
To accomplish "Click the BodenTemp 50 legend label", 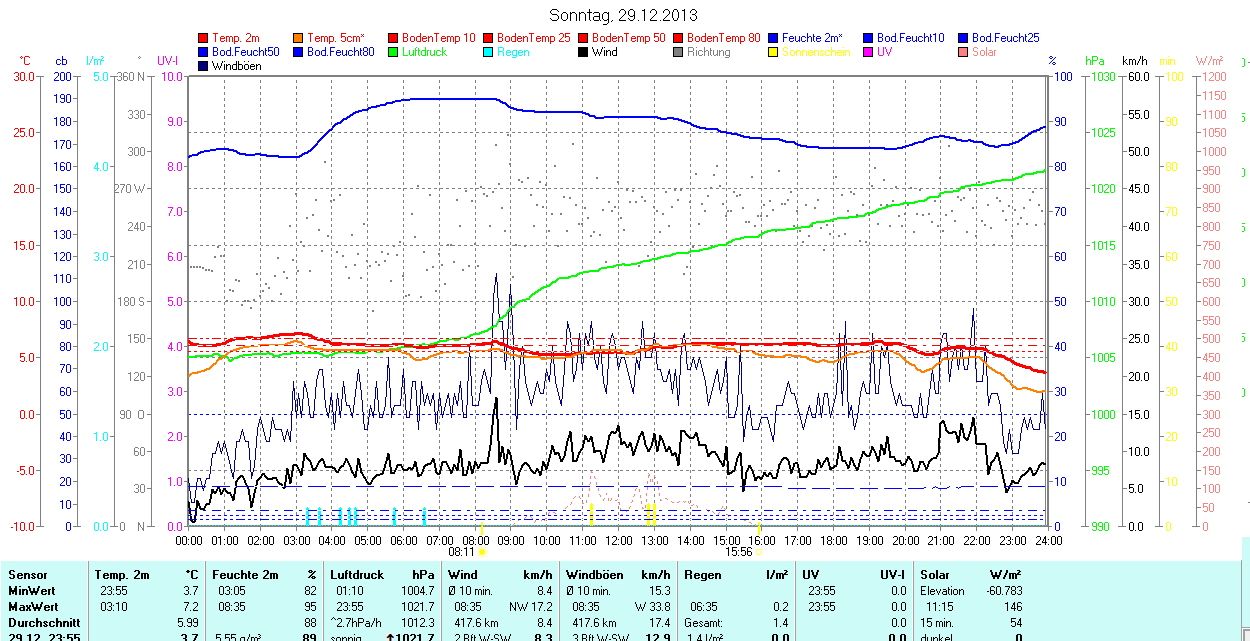I will click(x=629, y=38).
